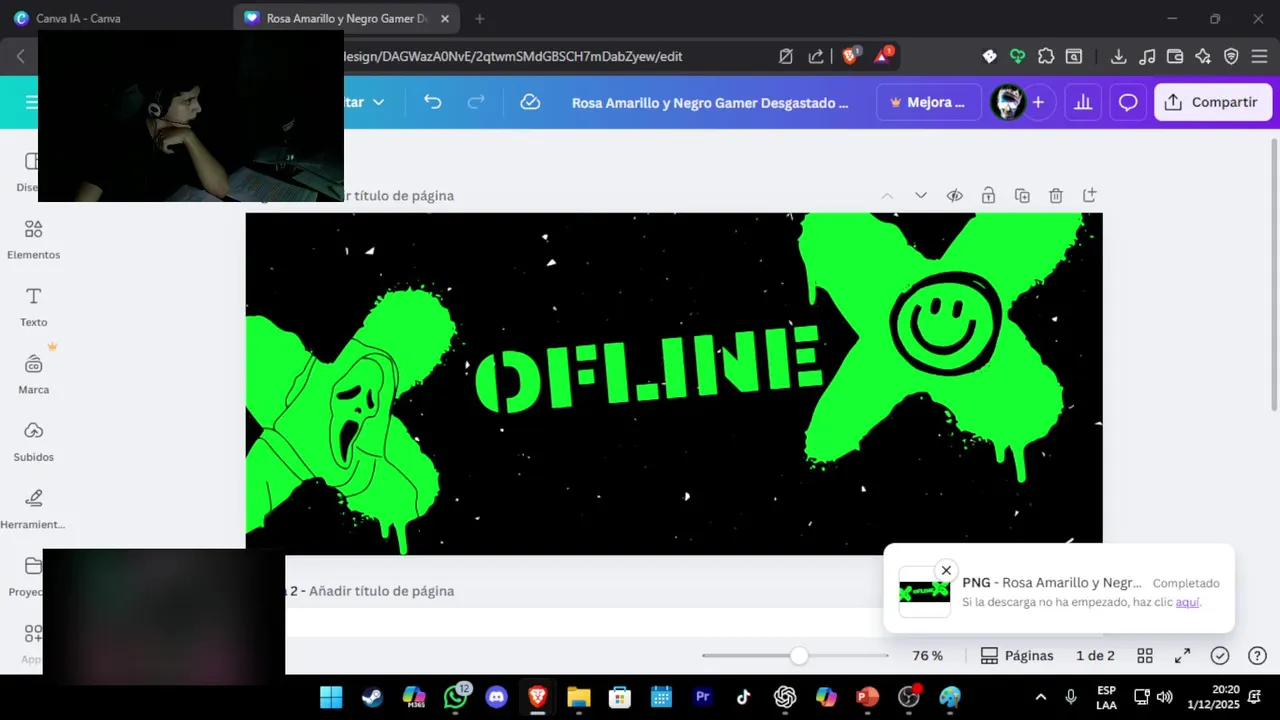Add a new page with plus icon
Viewport: 1280px width, 720px height.
tap(1090, 195)
